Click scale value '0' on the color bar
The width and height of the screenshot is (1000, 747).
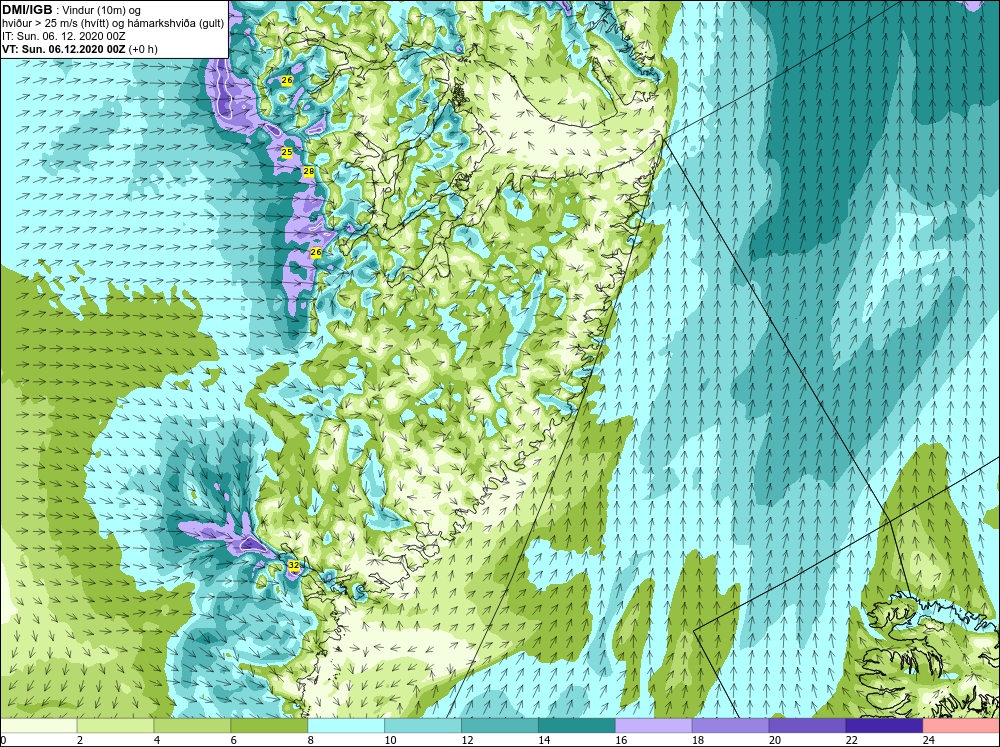[x=3, y=740]
